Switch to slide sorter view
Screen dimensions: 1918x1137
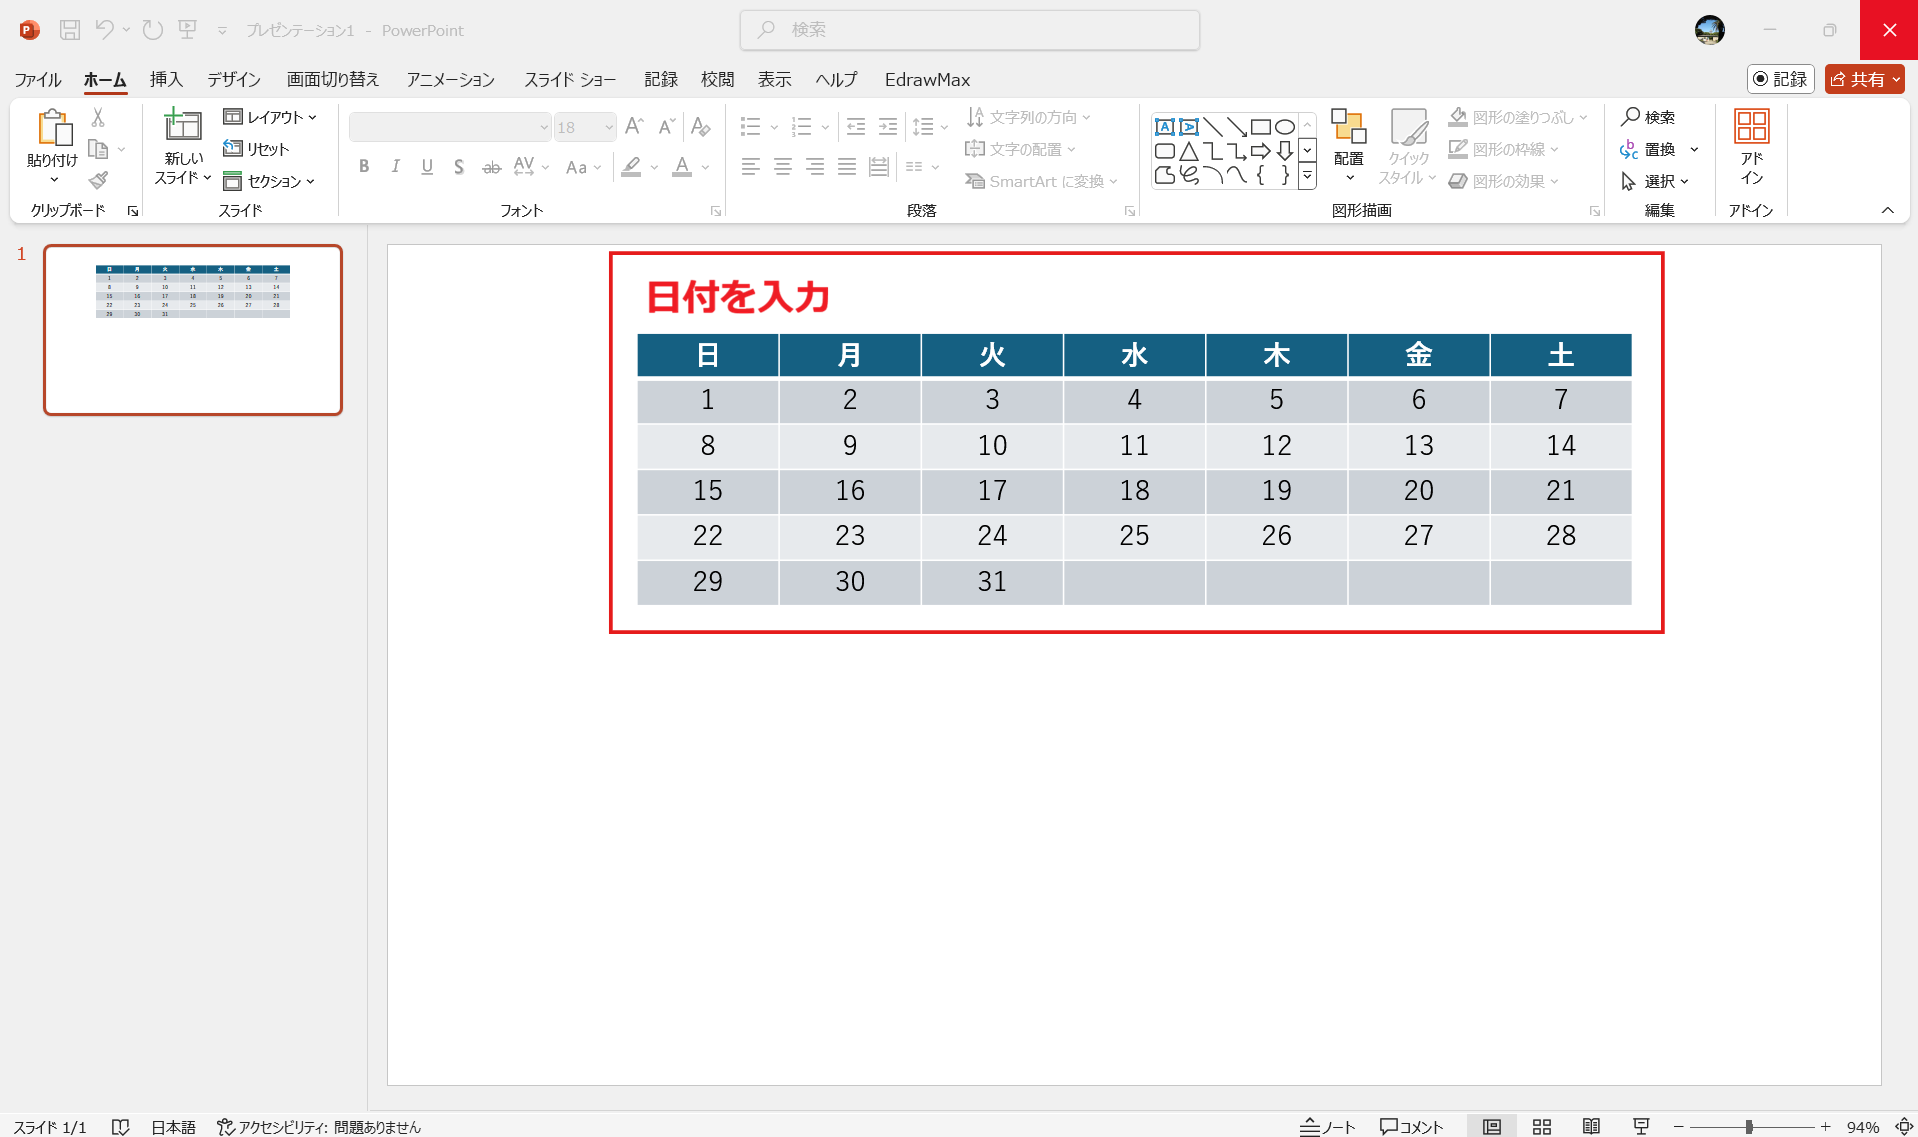(x=1542, y=1127)
